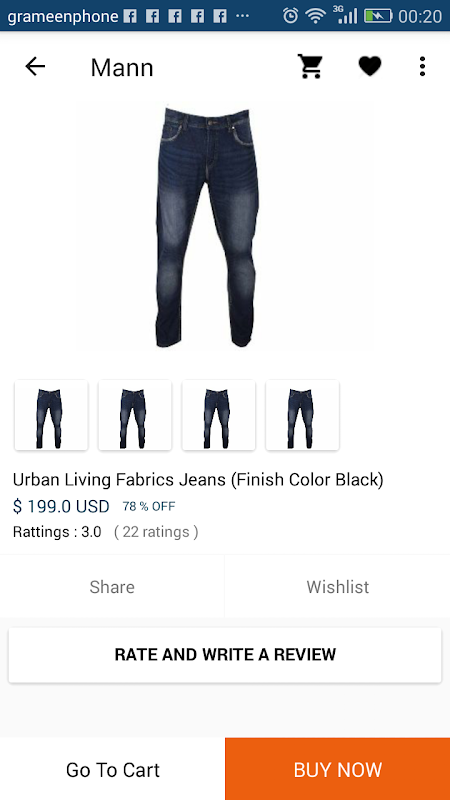This screenshot has height=800, width=450.
Task: Tap the alarm clock status icon
Action: (290, 16)
